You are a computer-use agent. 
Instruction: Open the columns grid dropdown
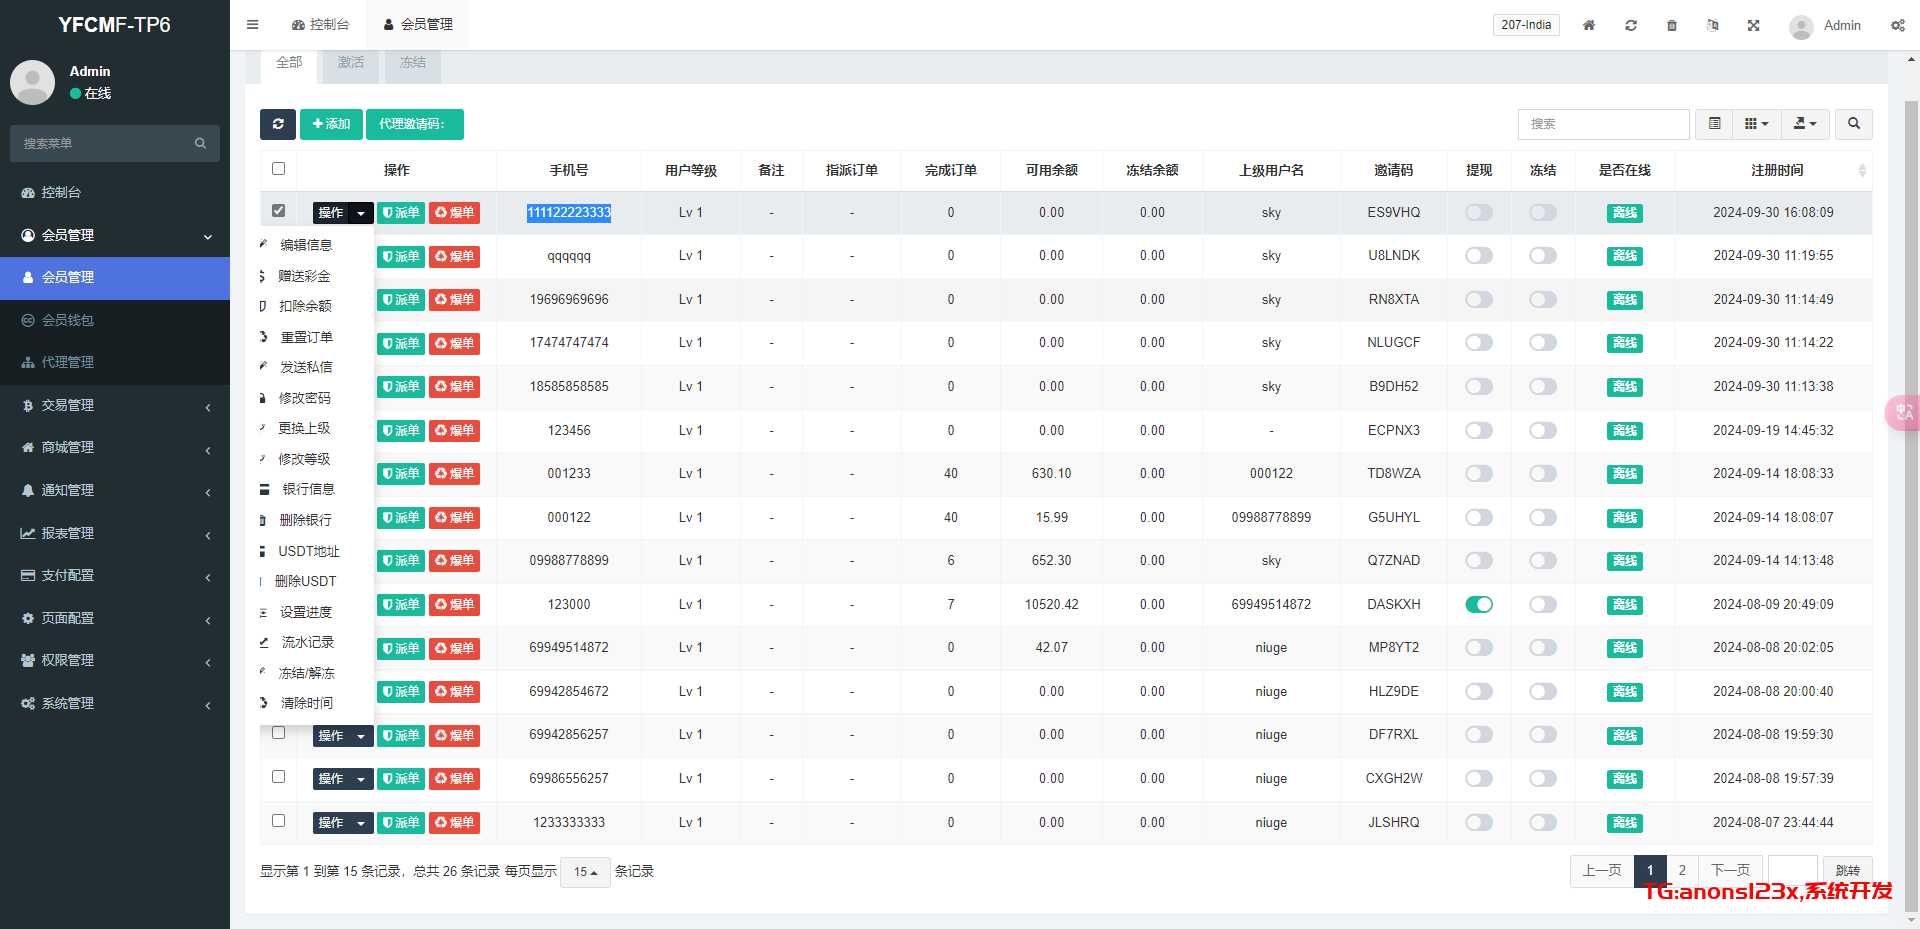1756,124
